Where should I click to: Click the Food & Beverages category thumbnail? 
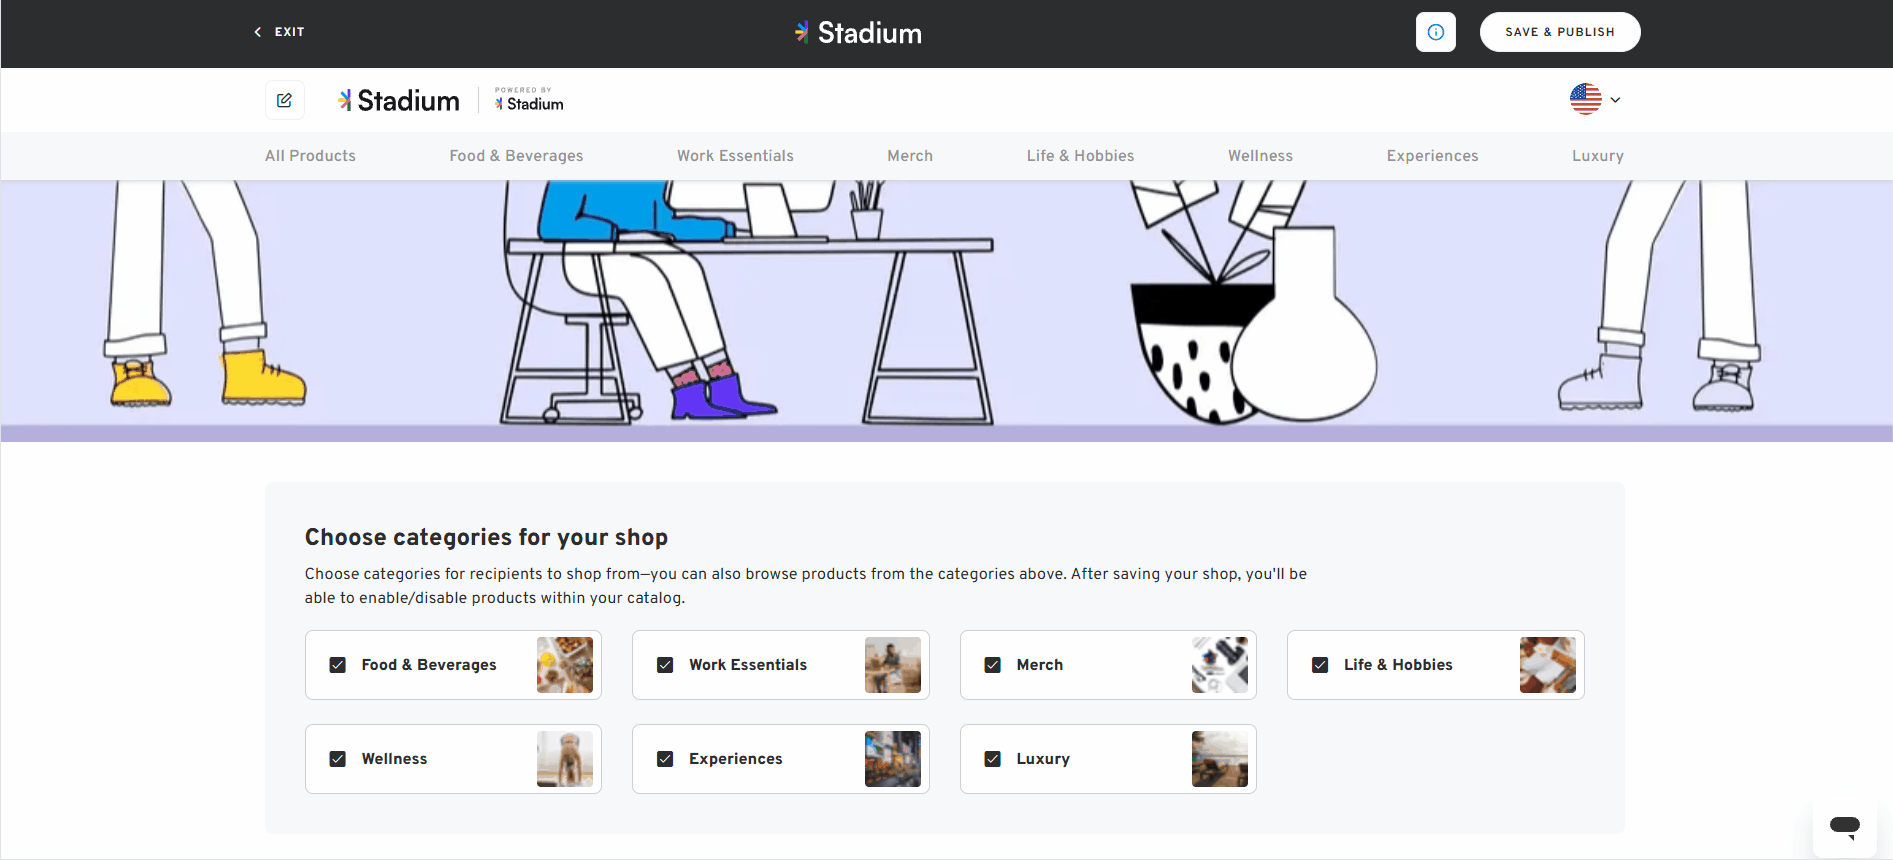[x=565, y=665]
